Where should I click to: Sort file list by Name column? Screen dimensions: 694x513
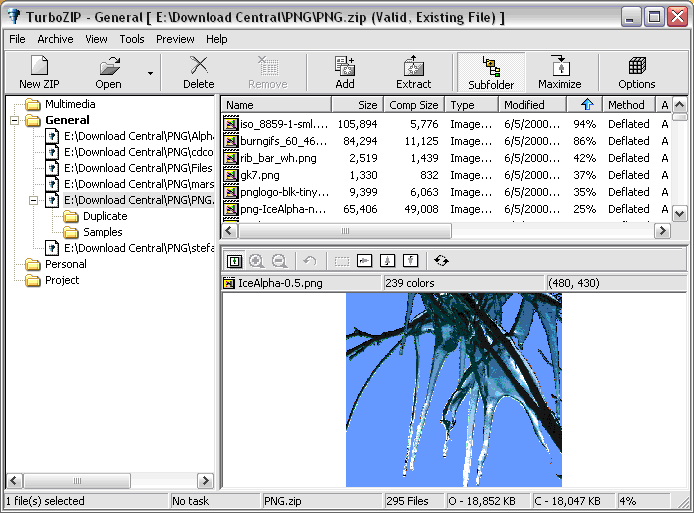click(276, 105)
